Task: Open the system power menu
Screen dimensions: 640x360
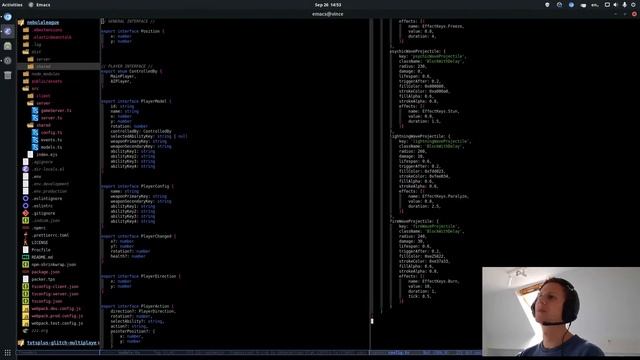Action: pyautogui.click(x=633, y=5)
